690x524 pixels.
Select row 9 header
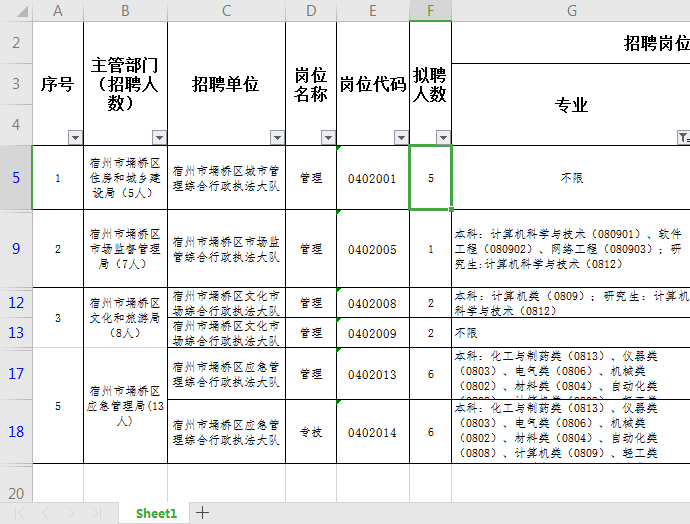(16, 249)
